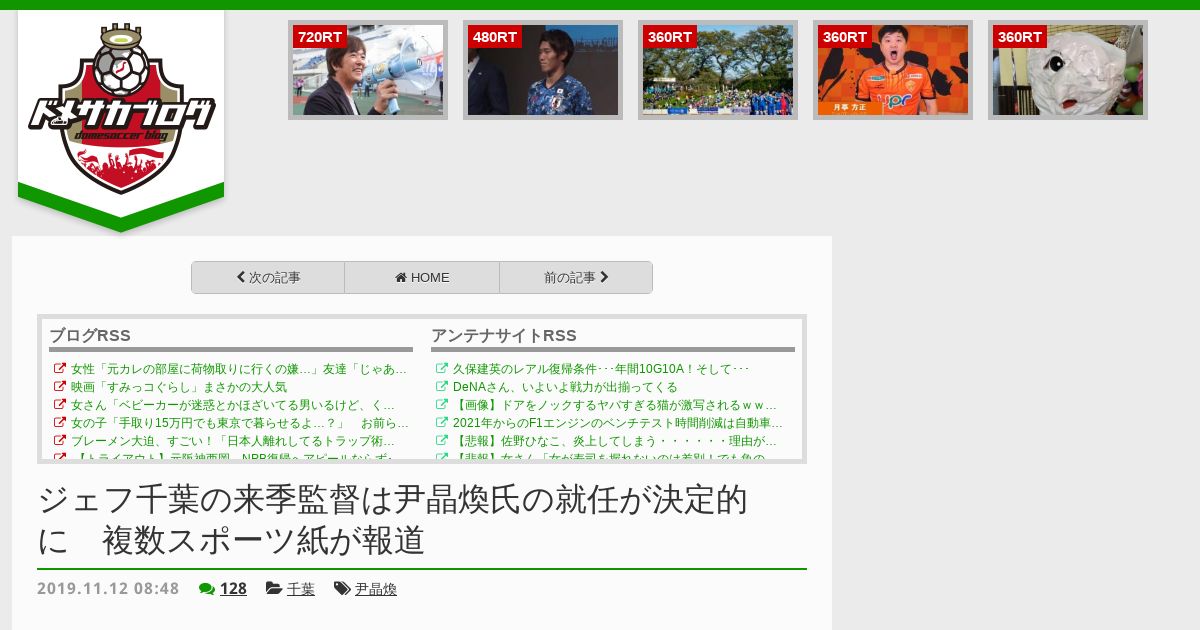This screenshot has width=1200, height=630.
Task: Click external-link icon beside 女の子「手取り15万円
Action: click(60, 422)
